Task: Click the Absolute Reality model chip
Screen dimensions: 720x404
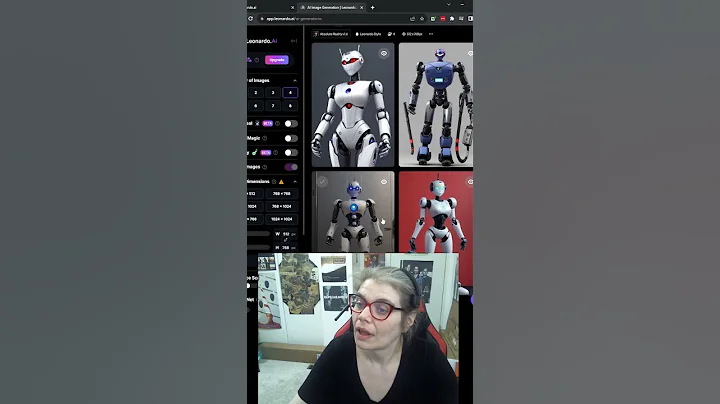Action: [331, 34]
